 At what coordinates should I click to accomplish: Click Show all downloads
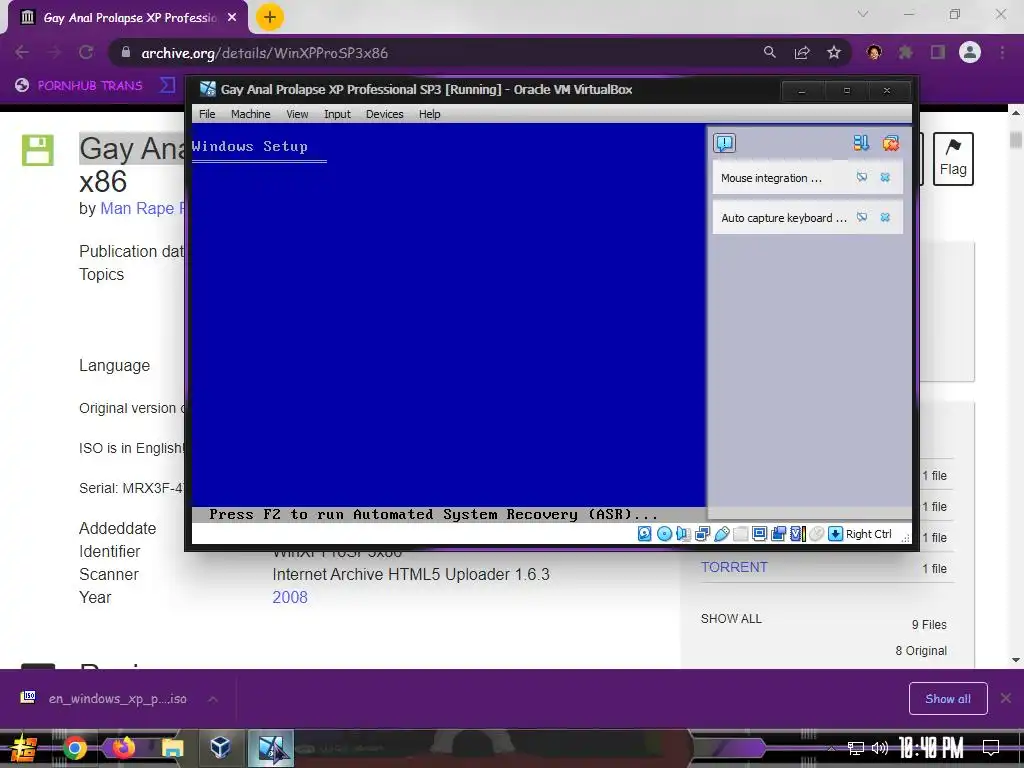(x=948, y=699)
